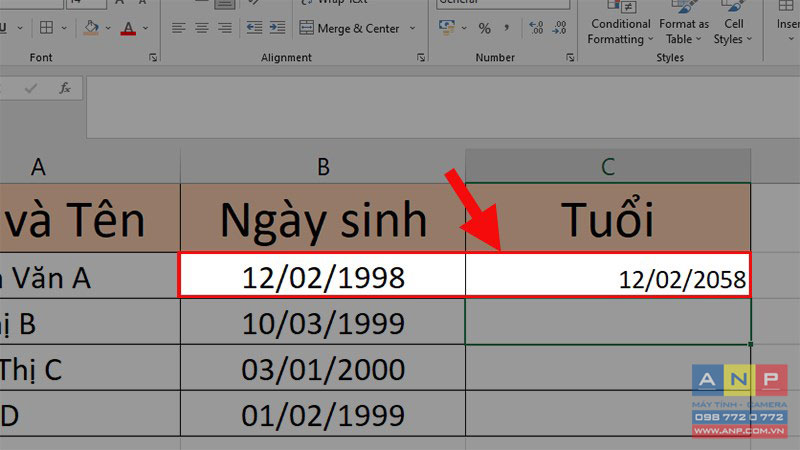This screenshot has height=450, width=800.
Task: Increase indent of cell content
Action: pos(277,28)
